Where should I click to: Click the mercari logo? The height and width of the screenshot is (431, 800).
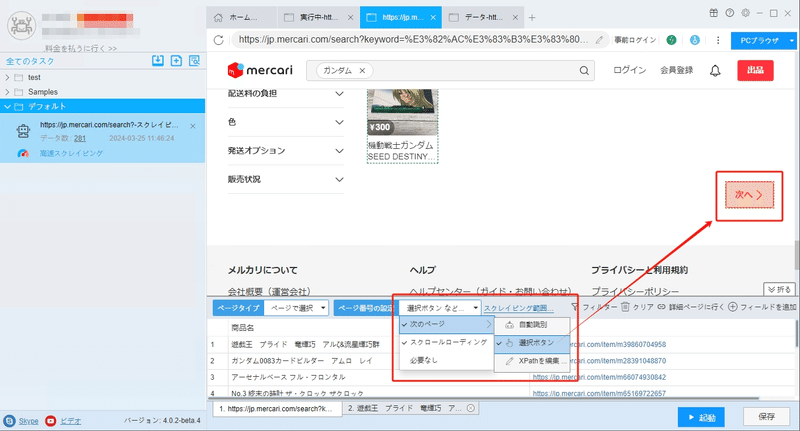[260, 70]
